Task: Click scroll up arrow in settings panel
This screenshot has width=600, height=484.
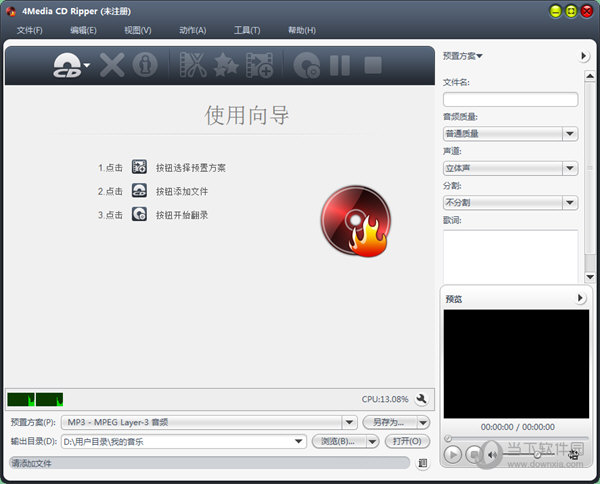Action: pos(590,76)
